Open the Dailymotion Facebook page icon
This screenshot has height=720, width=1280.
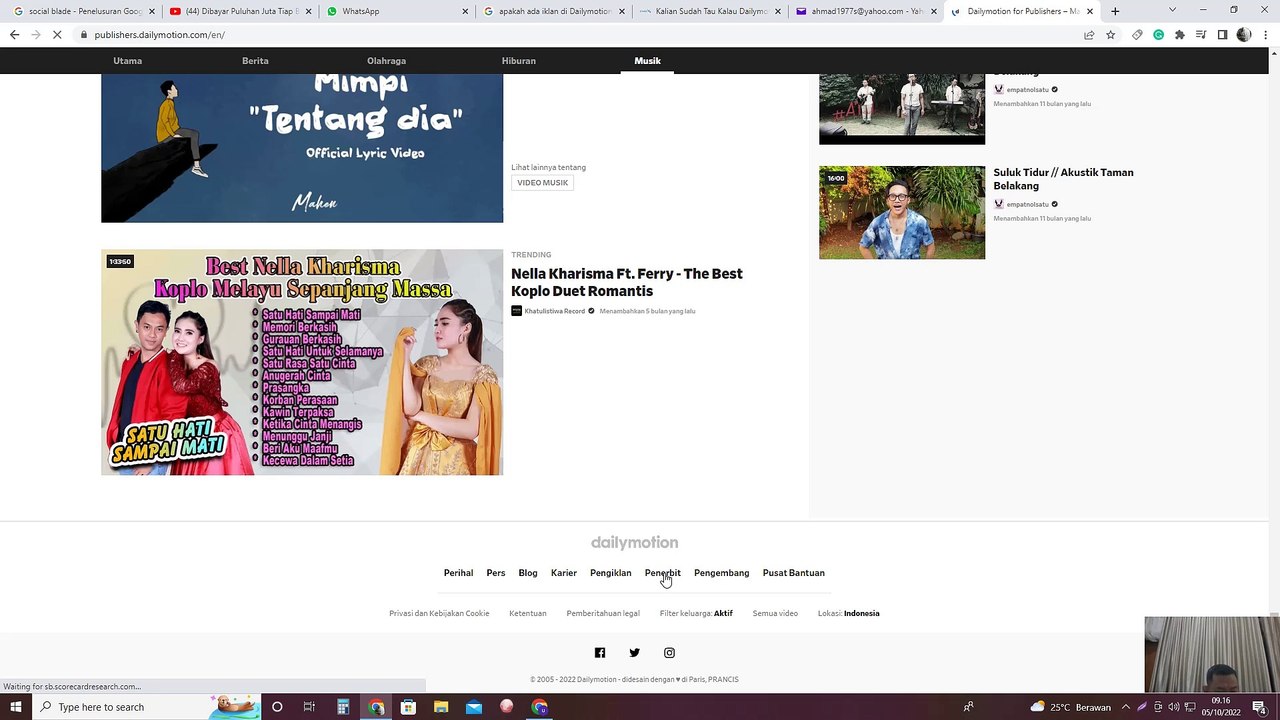click(x=600, y=653)
